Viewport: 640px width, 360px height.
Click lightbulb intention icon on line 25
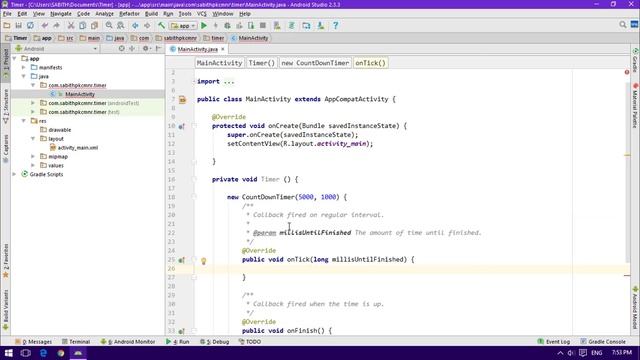coord(204,260)
